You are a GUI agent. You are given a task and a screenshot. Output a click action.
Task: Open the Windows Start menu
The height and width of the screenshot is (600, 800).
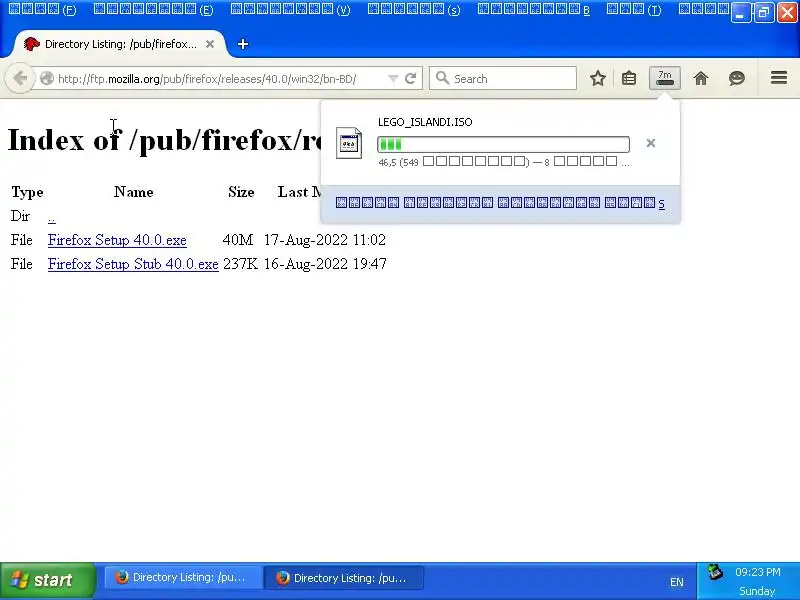[x=48, y=581]
